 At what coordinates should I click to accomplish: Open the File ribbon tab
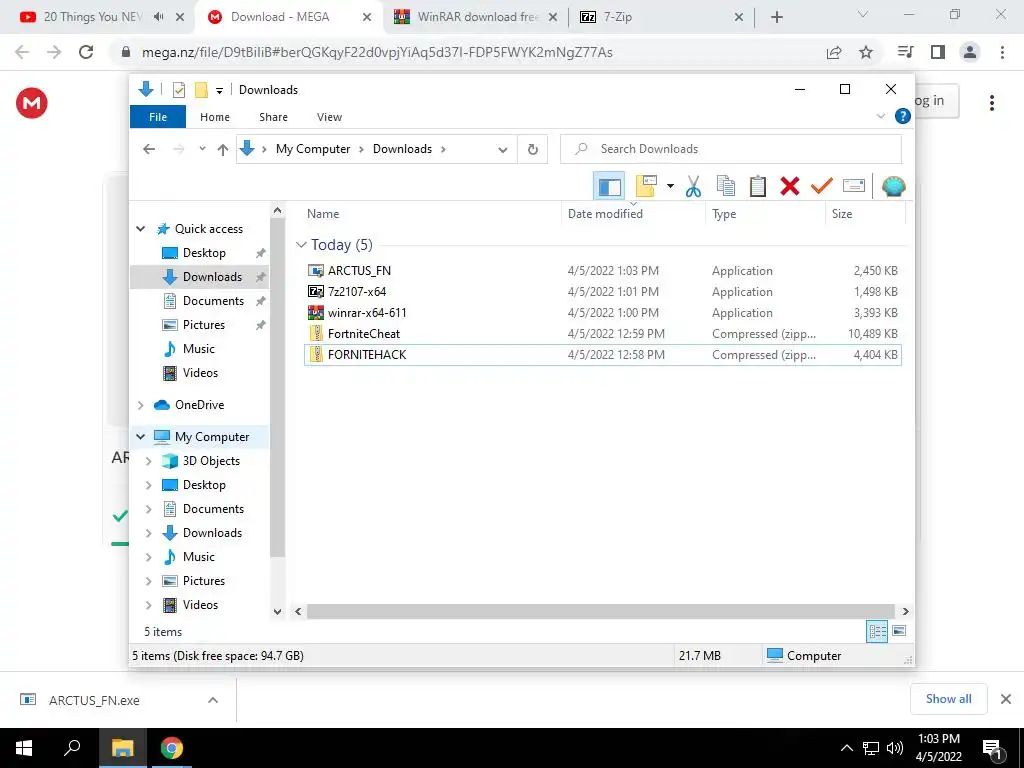[157, 117]
